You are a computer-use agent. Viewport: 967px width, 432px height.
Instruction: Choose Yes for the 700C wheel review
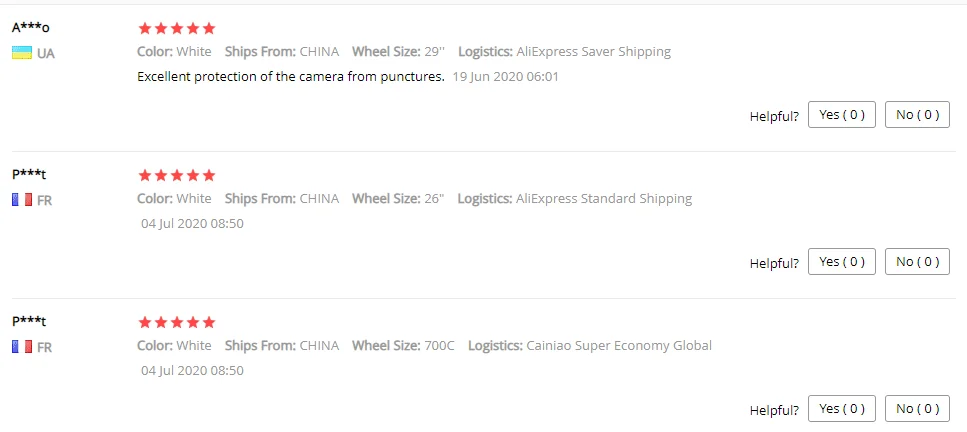pyautogui.click(x=842, y=409)
